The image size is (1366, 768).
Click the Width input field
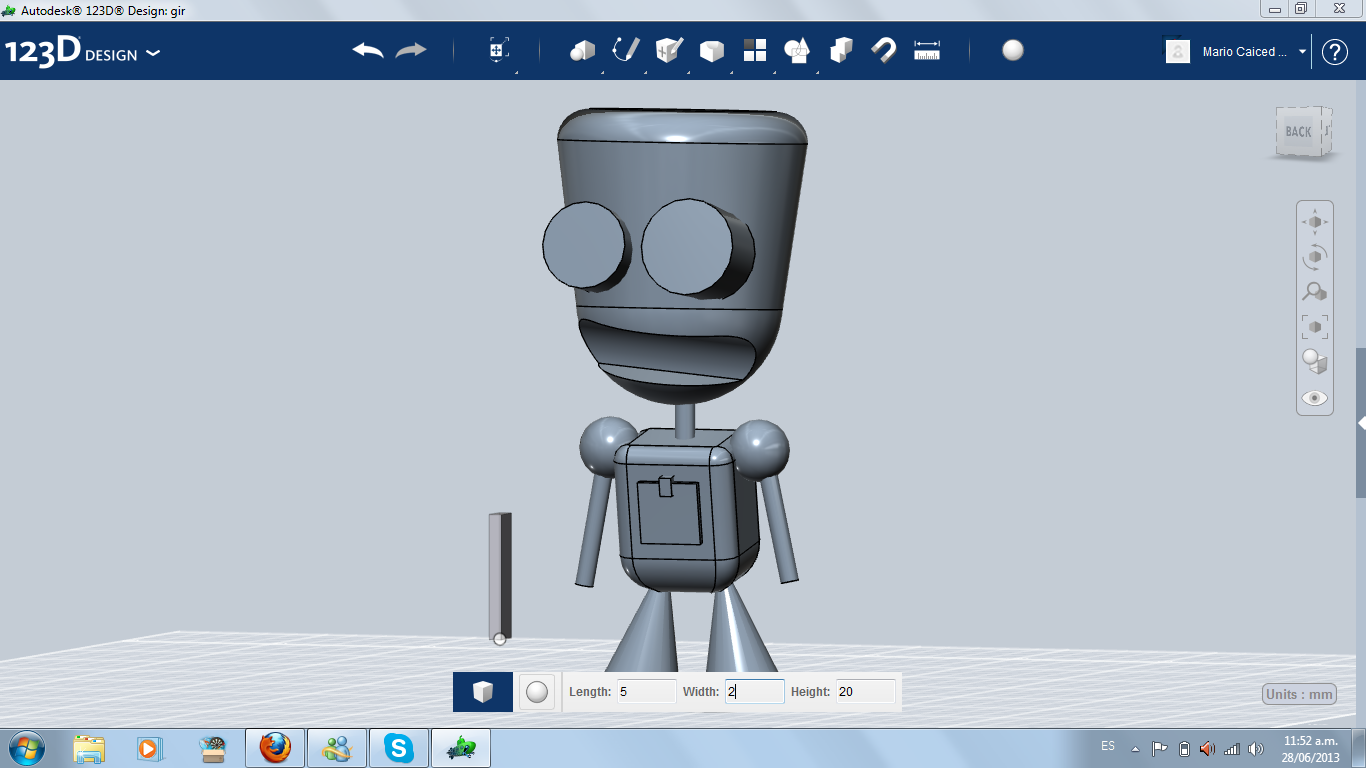[755, 691]
